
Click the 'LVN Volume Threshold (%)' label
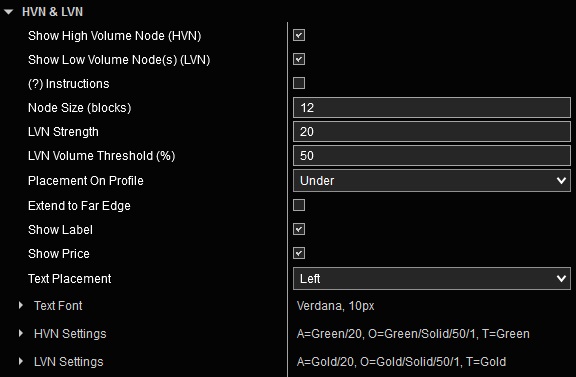coord(101,156)
